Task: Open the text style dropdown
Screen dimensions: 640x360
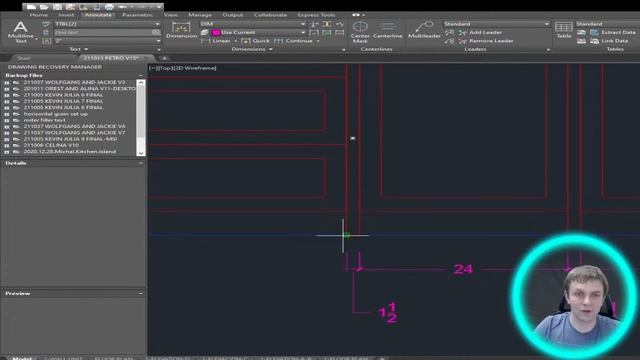Action: coord(158,24)
